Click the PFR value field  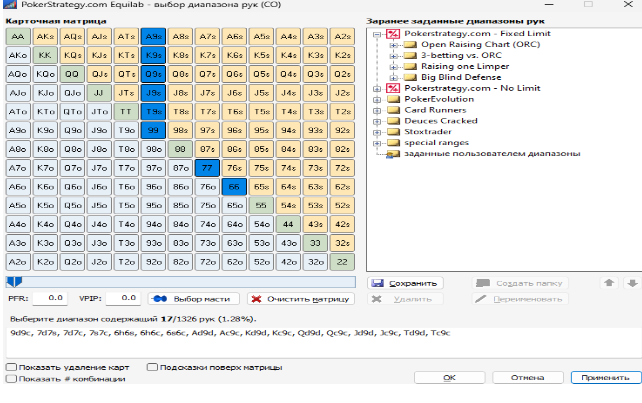click(50, 298)
